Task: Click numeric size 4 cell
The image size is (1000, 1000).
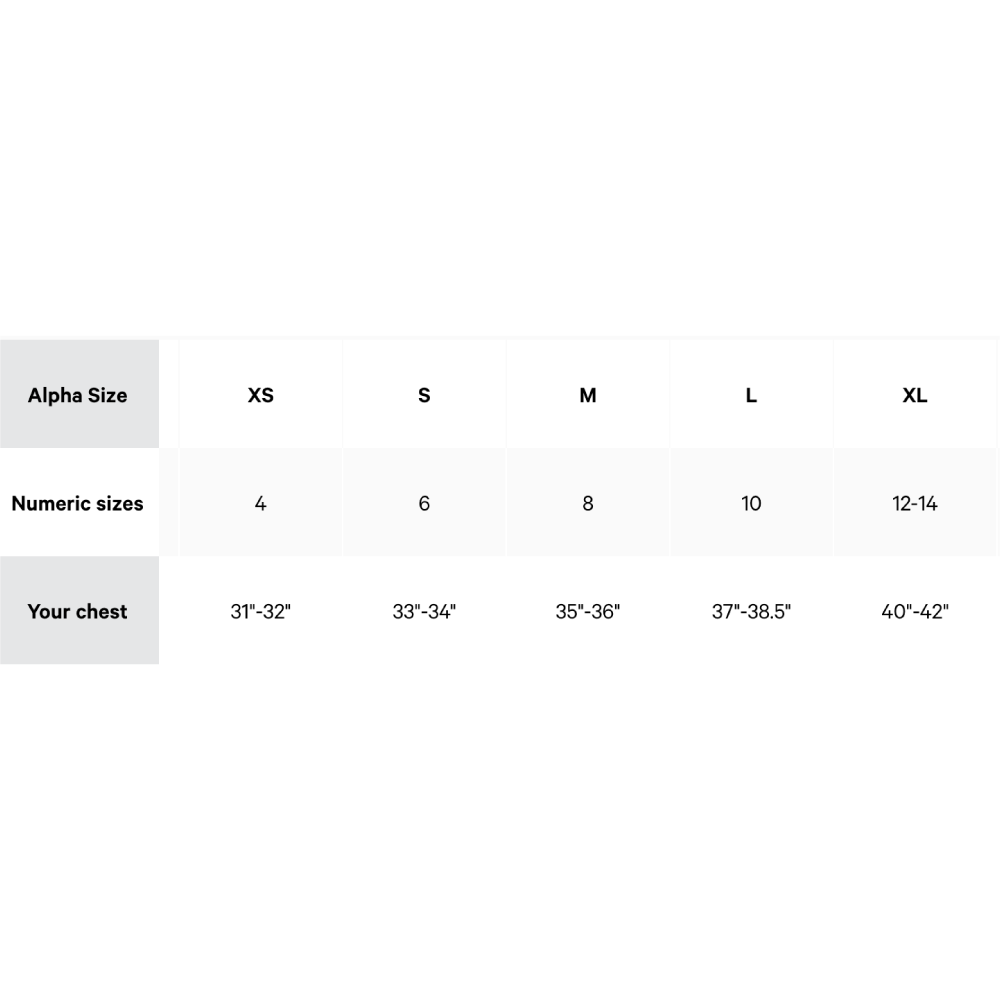Action: (261, 503)
